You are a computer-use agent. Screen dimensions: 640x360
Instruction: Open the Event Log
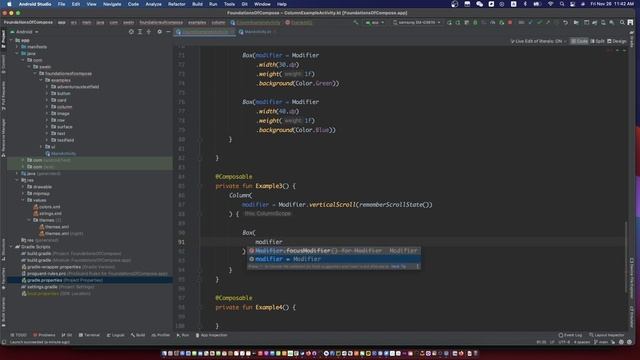570,335
